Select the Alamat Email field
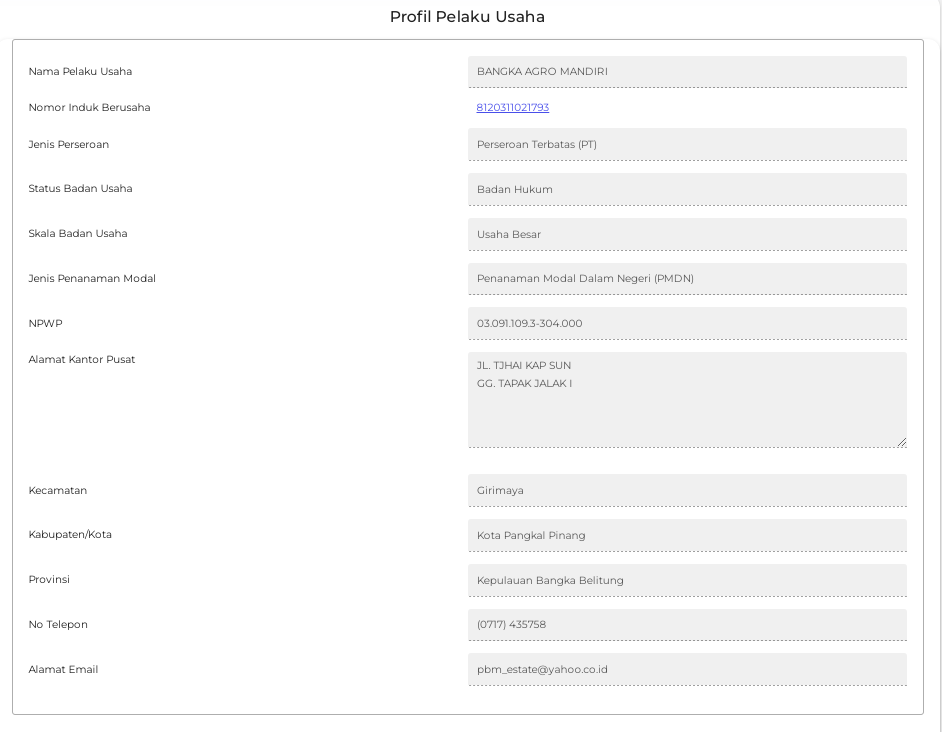Viewport: 942px width, 732px height. point(687,669)
